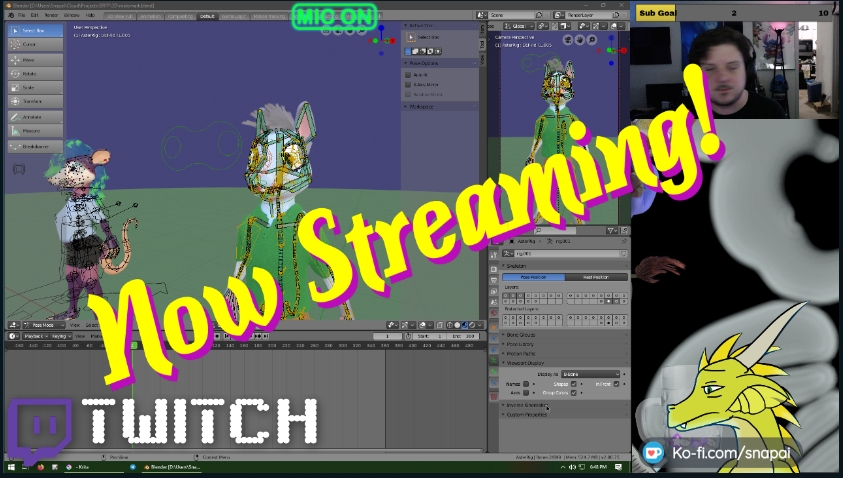Collapse the Skeleton panel
Screen dimensions: 843x478
pos(516,266)
